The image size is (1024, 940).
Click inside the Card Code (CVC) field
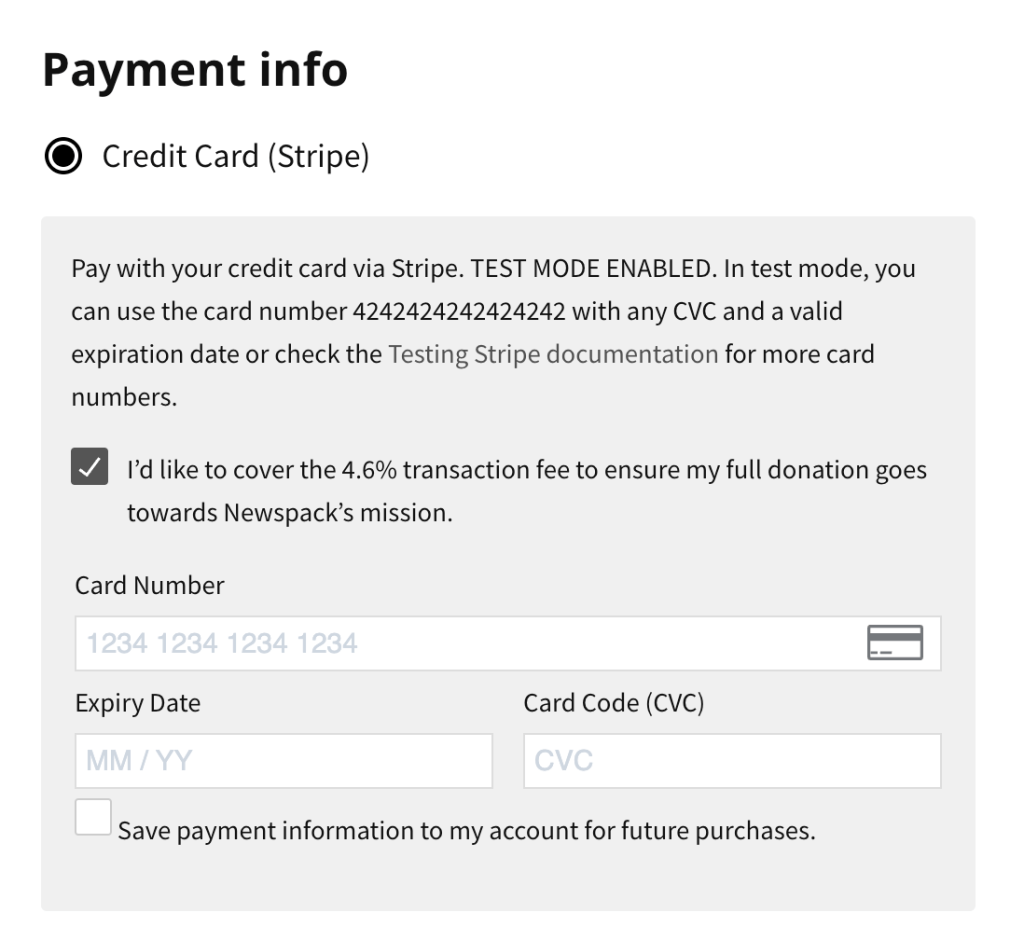(x=731, y=760)
